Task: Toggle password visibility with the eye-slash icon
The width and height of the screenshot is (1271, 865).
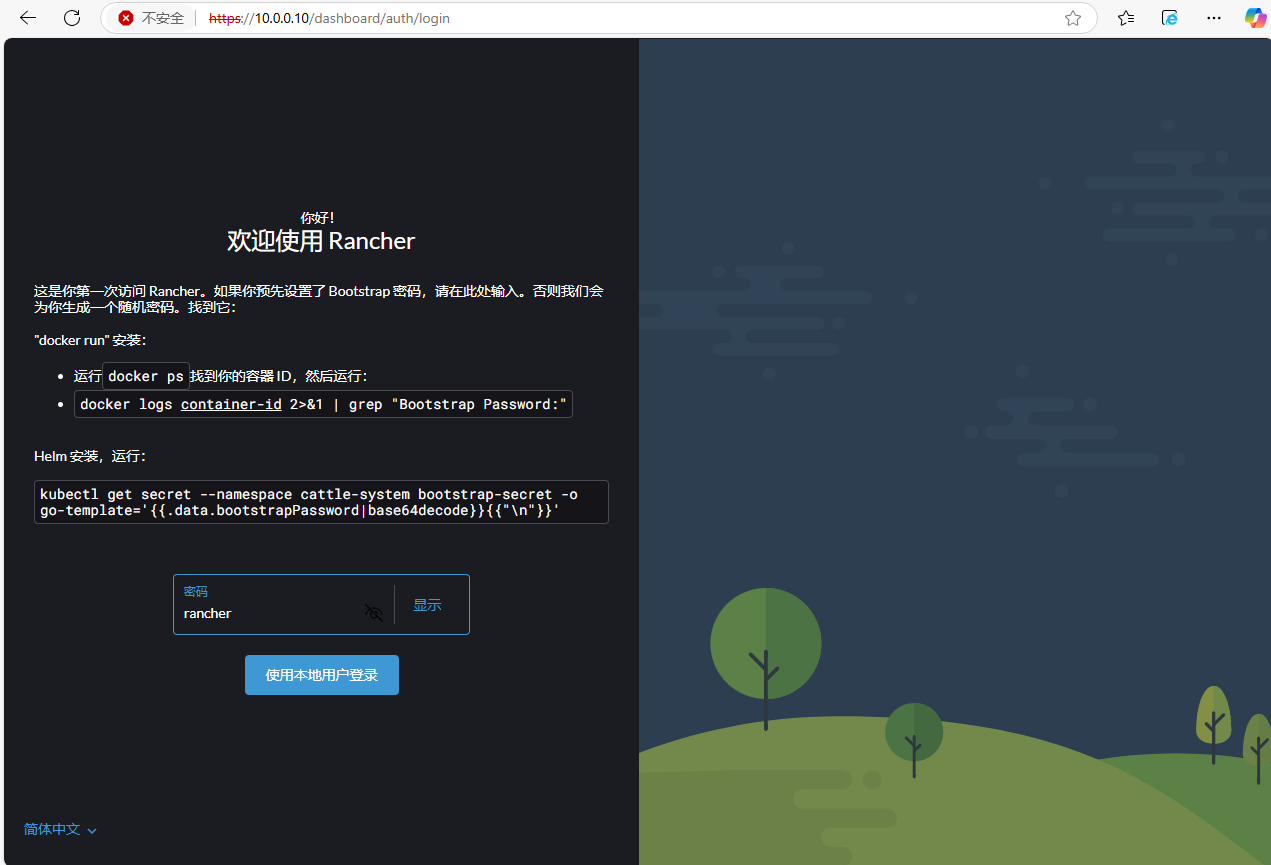Action: pos(374,612)
